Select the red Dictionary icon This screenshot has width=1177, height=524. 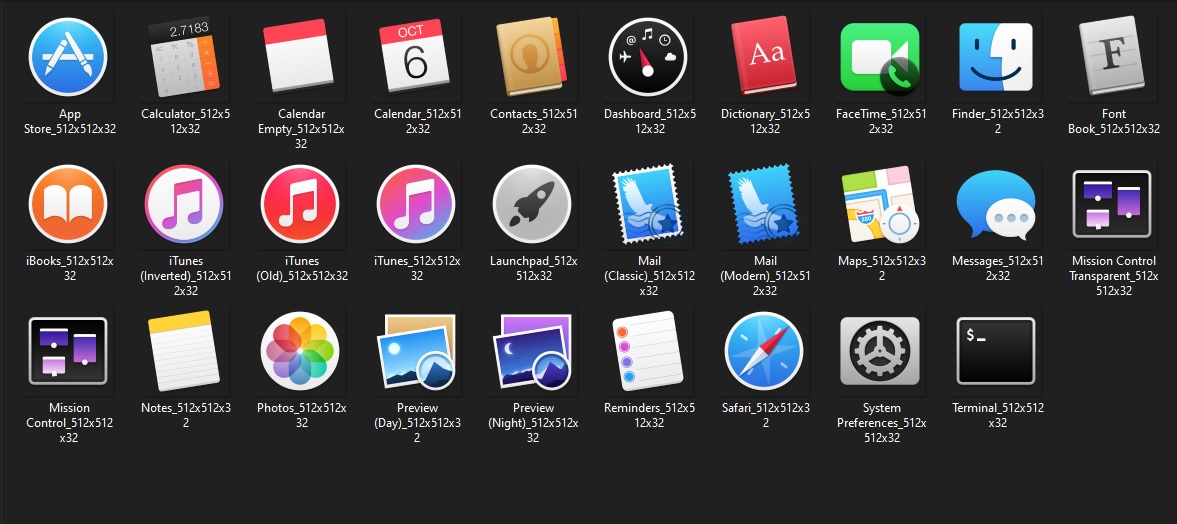click(x=764, y=57)
